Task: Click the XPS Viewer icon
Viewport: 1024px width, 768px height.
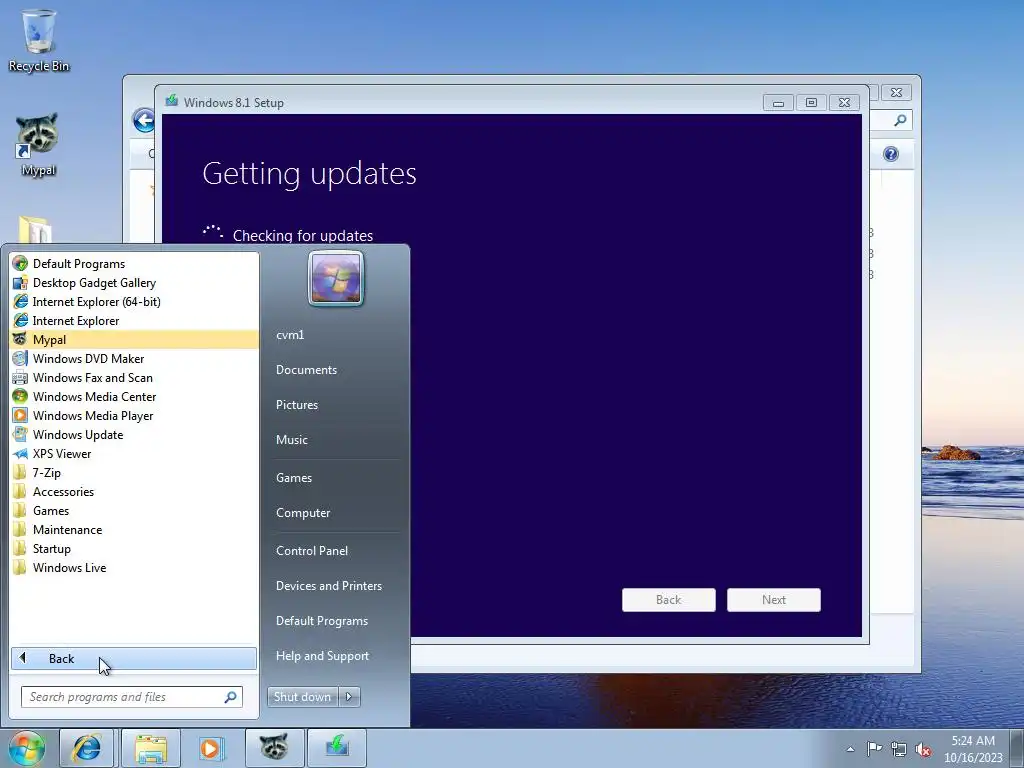Action: 20,453
